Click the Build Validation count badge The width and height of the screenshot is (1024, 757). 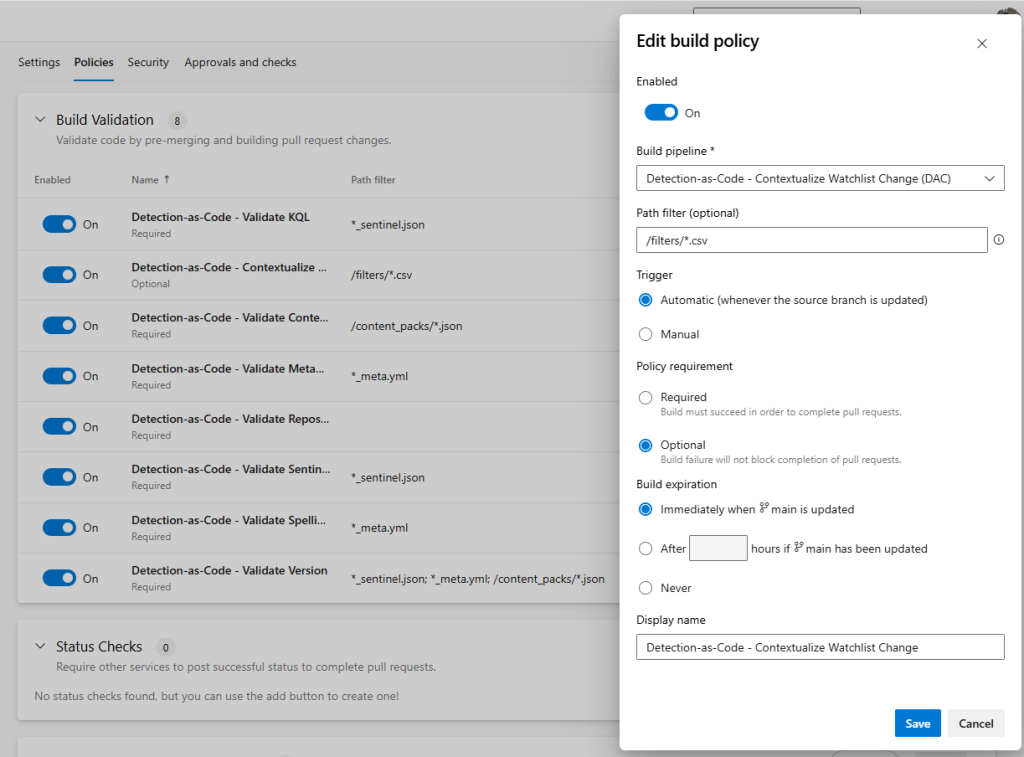pyautogui.click(x=177, y=121)
